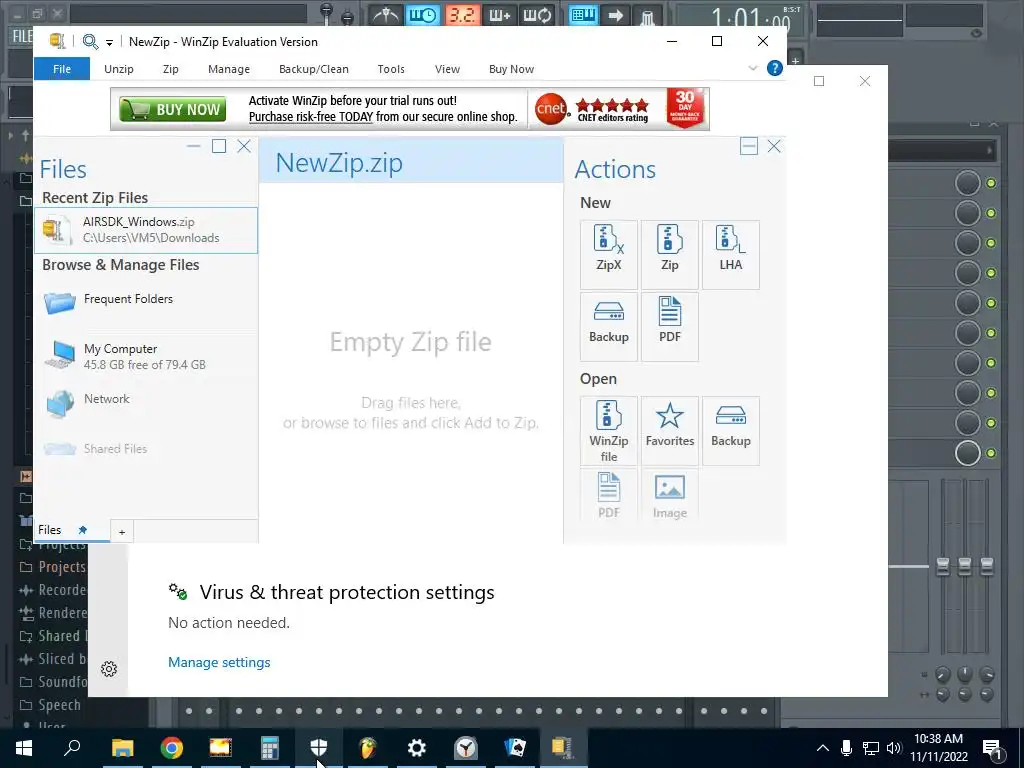Create a new LHA archive
This screenshot has width=1024, height=768.
click(731, 255)
